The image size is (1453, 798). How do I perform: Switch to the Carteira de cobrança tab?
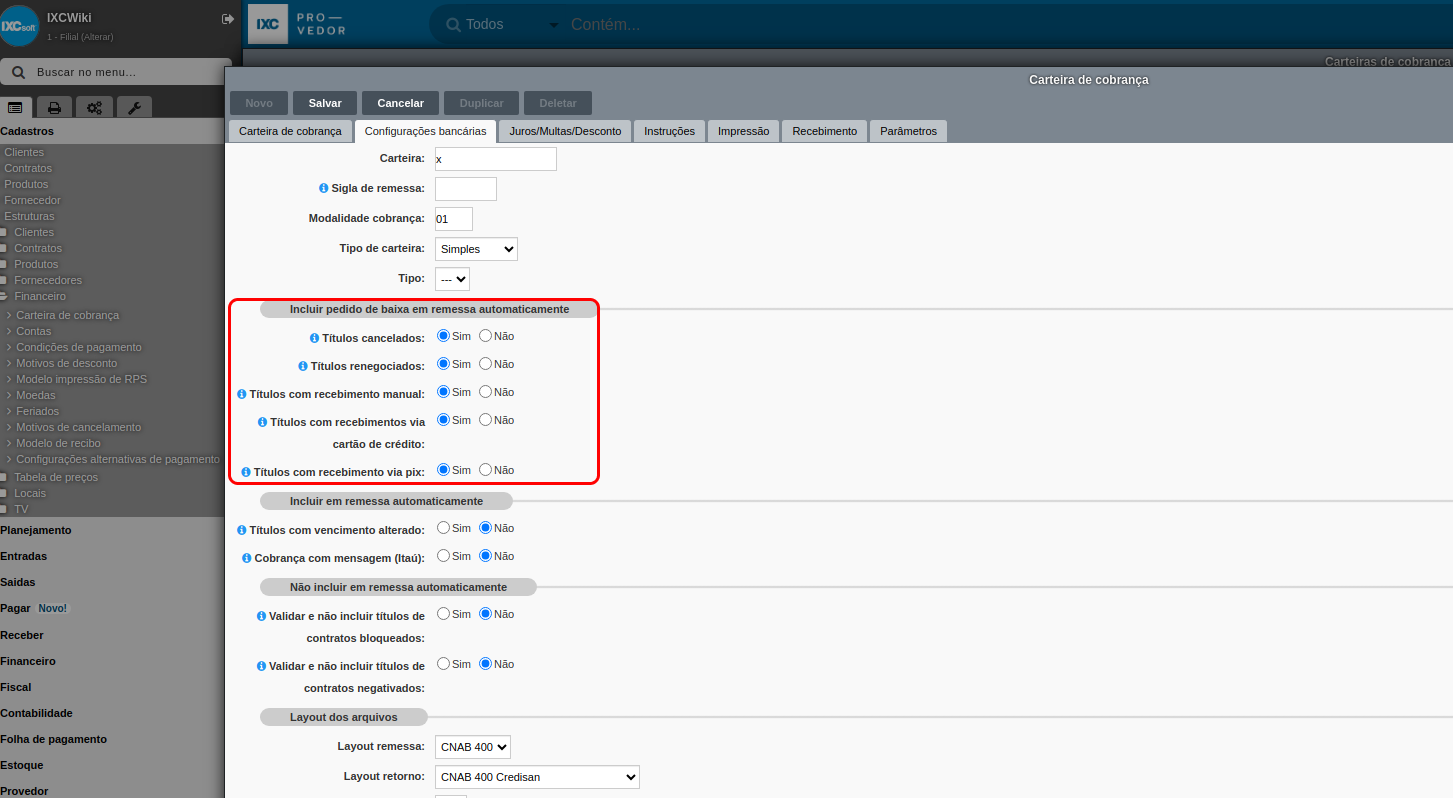pos(290,131)
